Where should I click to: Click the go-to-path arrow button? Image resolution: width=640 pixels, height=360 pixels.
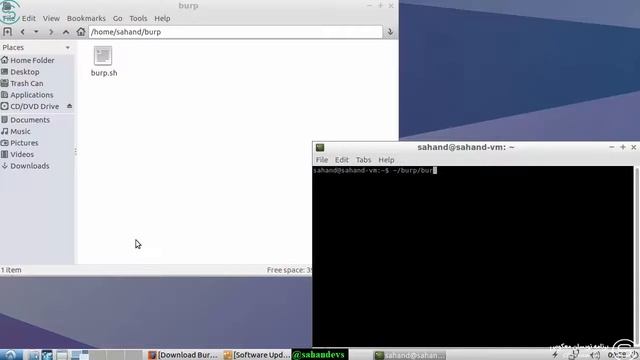[390, 32]
